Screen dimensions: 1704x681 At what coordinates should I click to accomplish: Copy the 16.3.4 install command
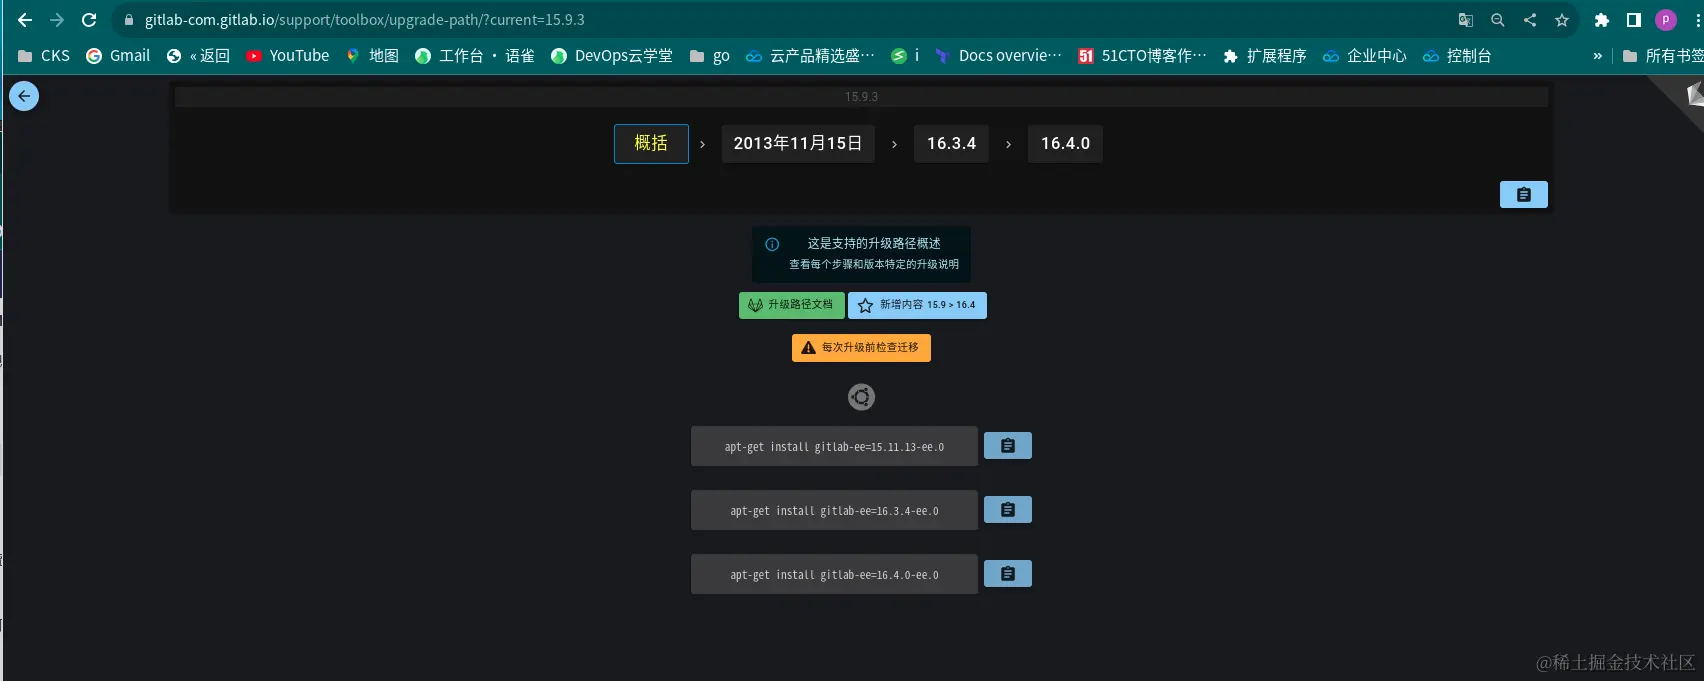pos(1008,510)
